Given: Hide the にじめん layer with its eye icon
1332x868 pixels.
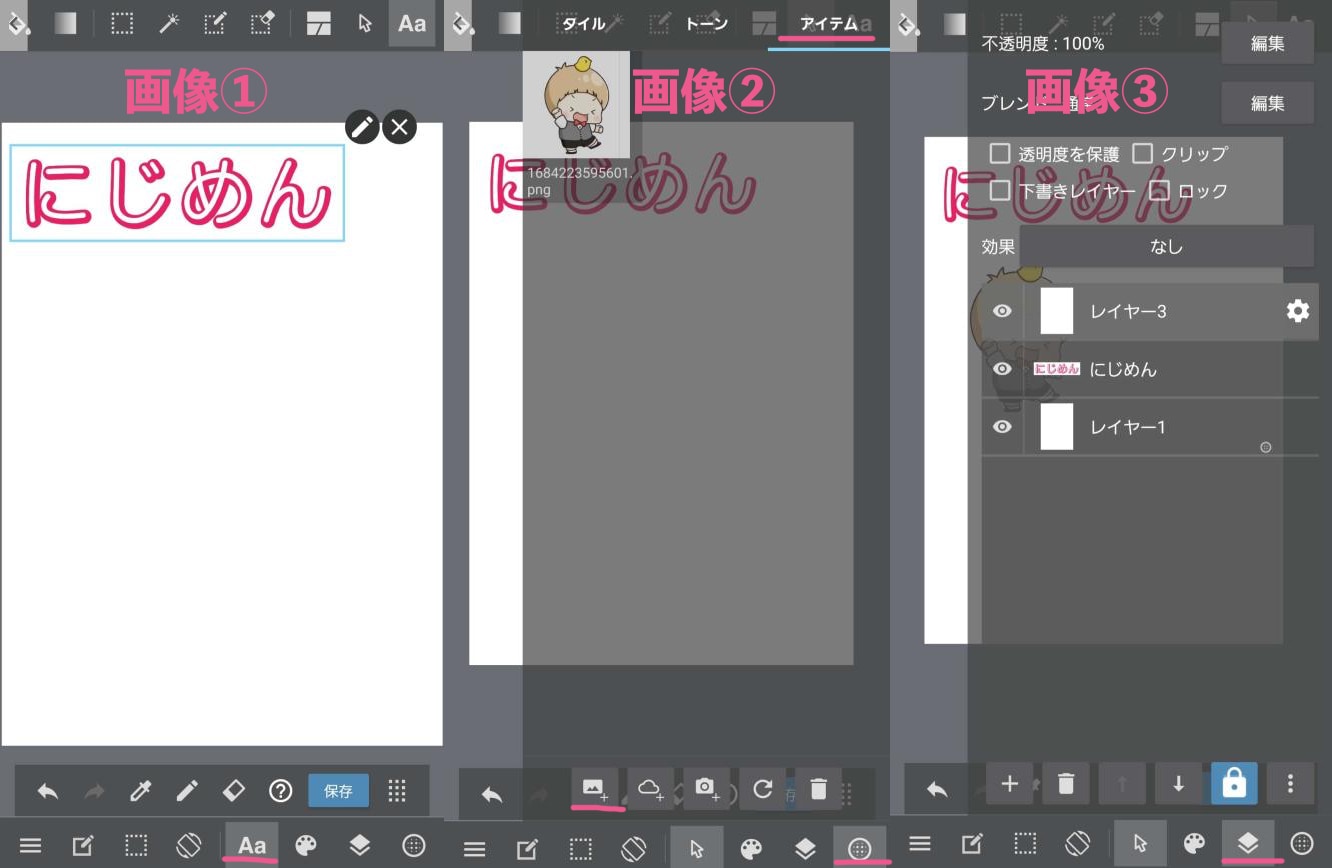Looking at the screenshot, I should pyautogui.click(x=1002, y=369).
